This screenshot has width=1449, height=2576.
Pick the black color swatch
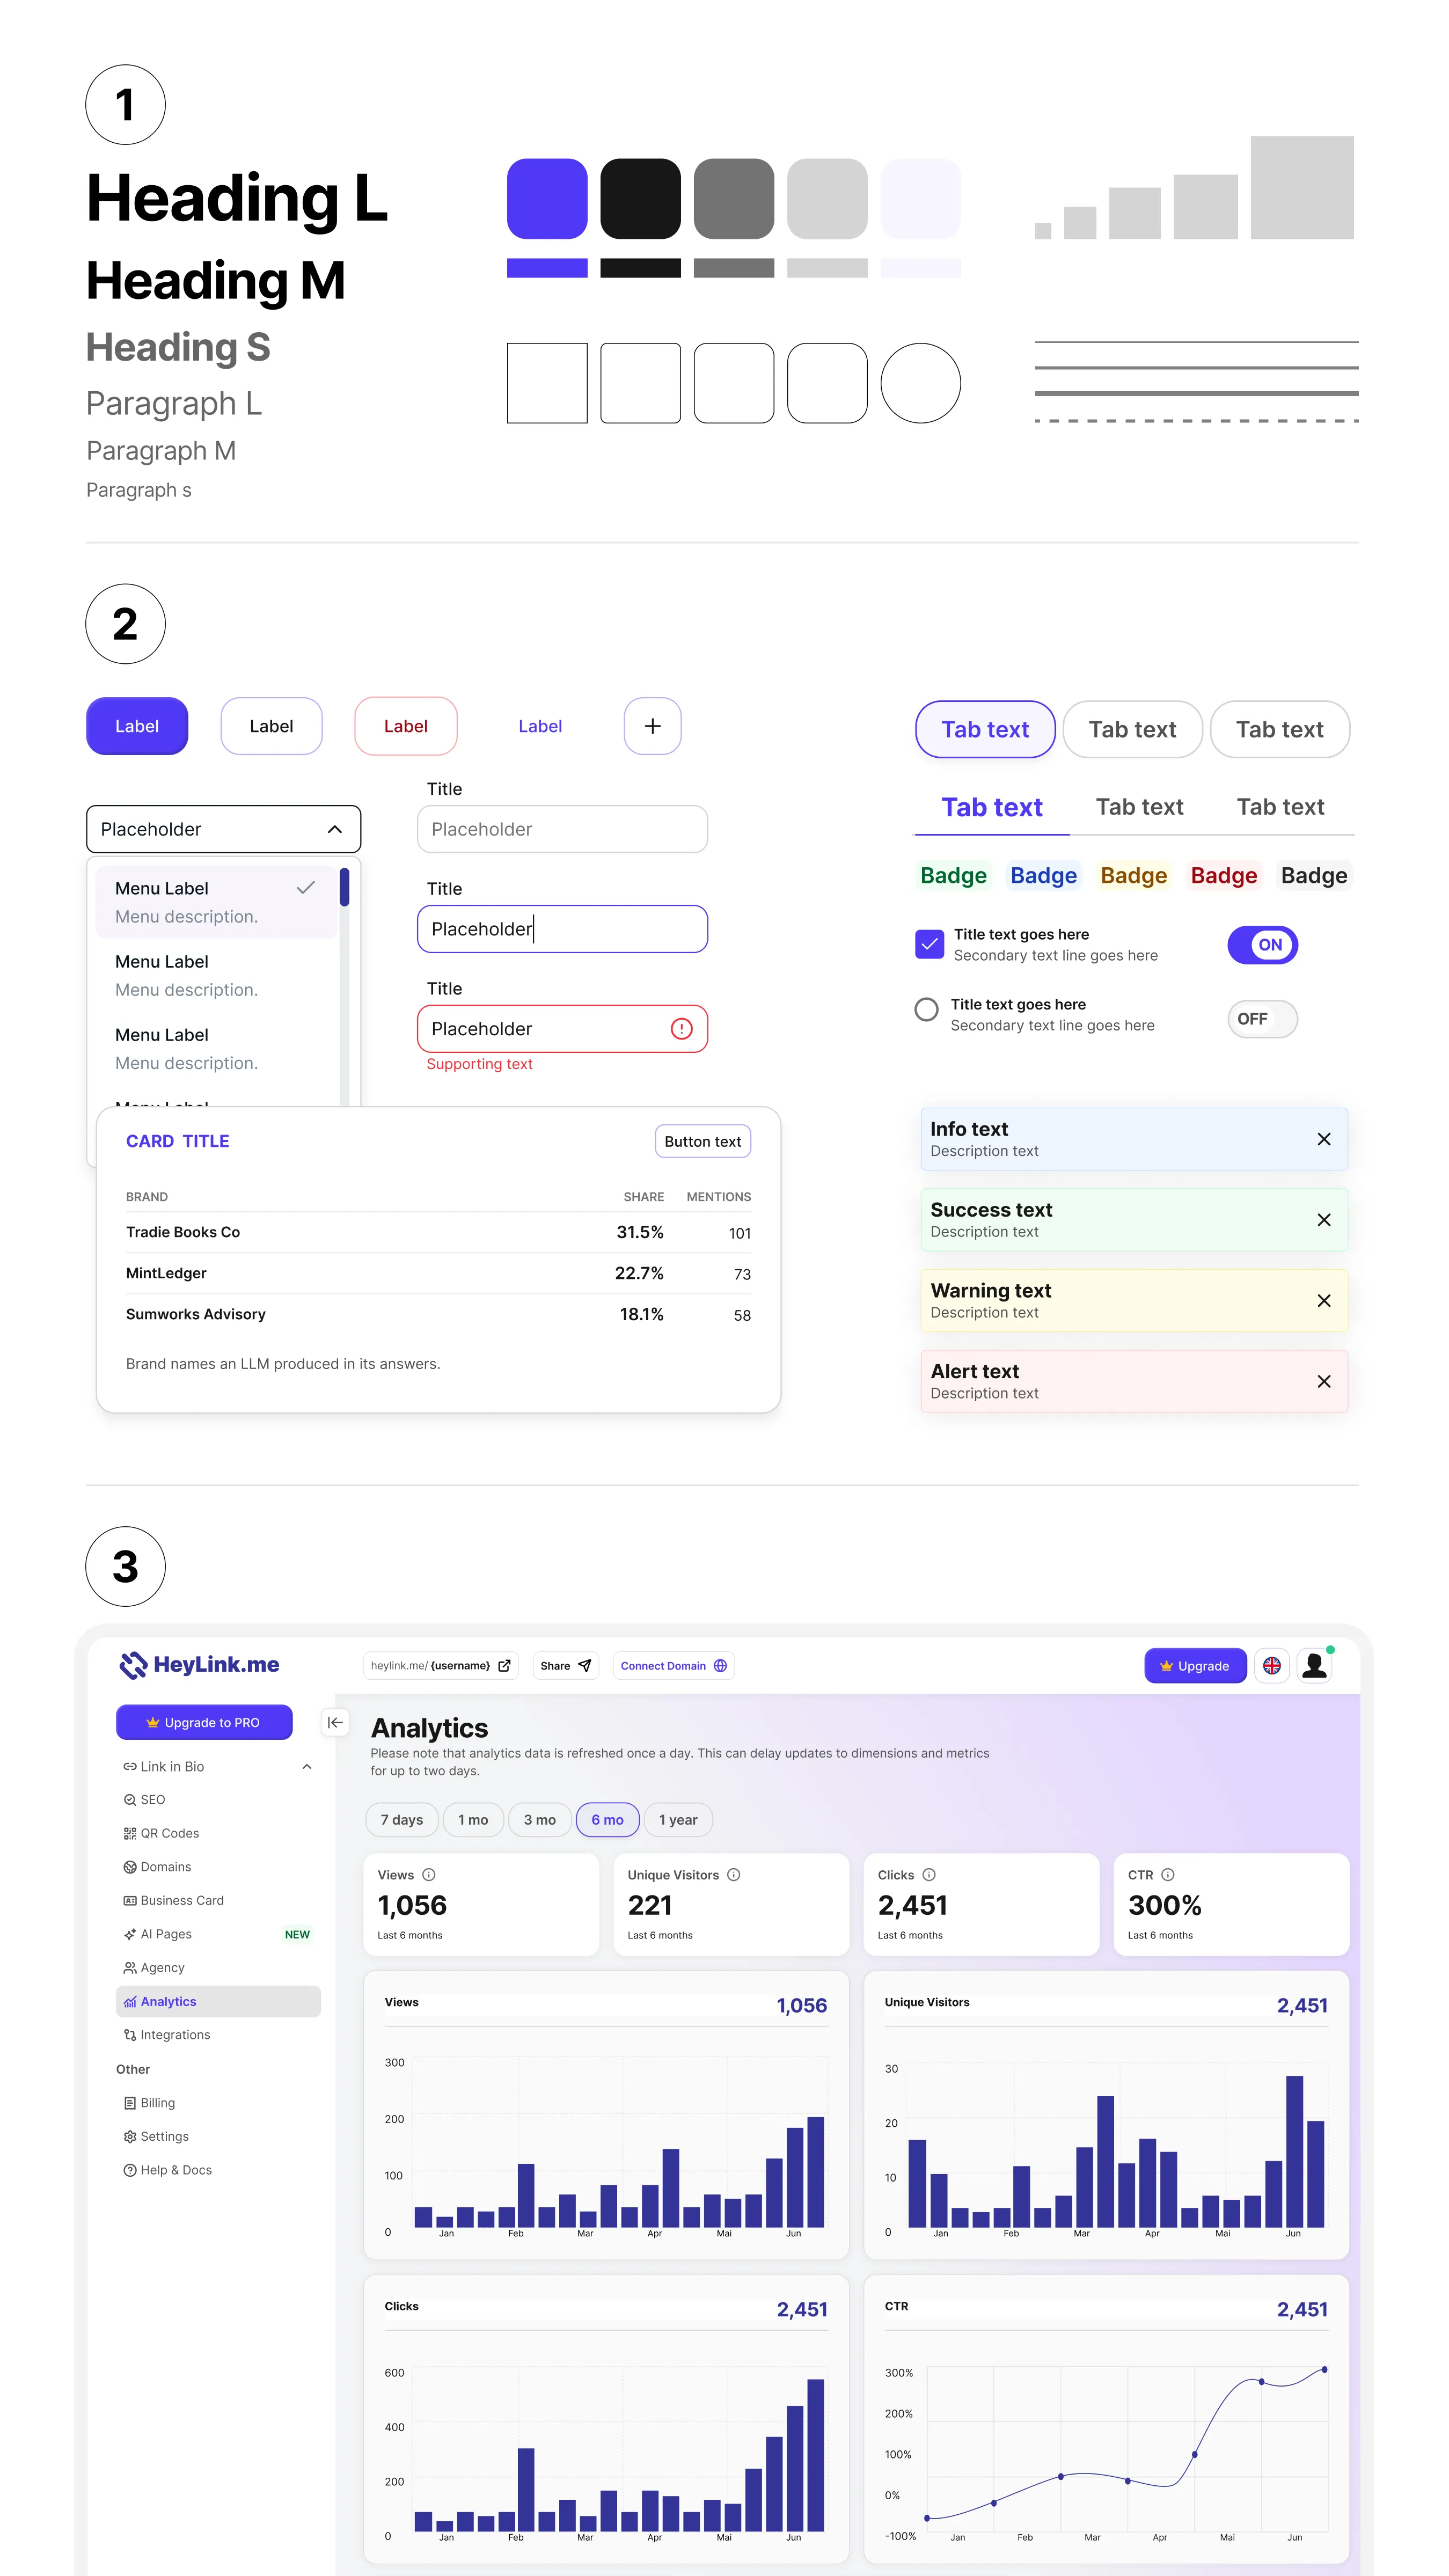click(x=640, y=199)
